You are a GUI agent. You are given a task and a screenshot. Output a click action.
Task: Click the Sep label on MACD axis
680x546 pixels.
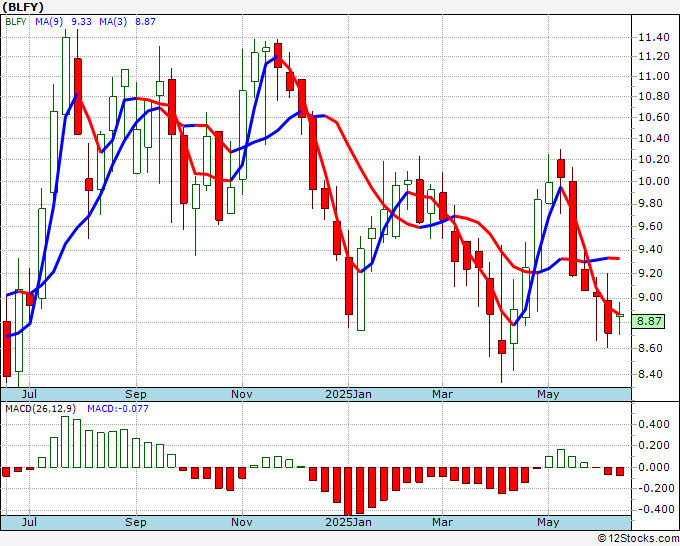[x=136, y=522]
